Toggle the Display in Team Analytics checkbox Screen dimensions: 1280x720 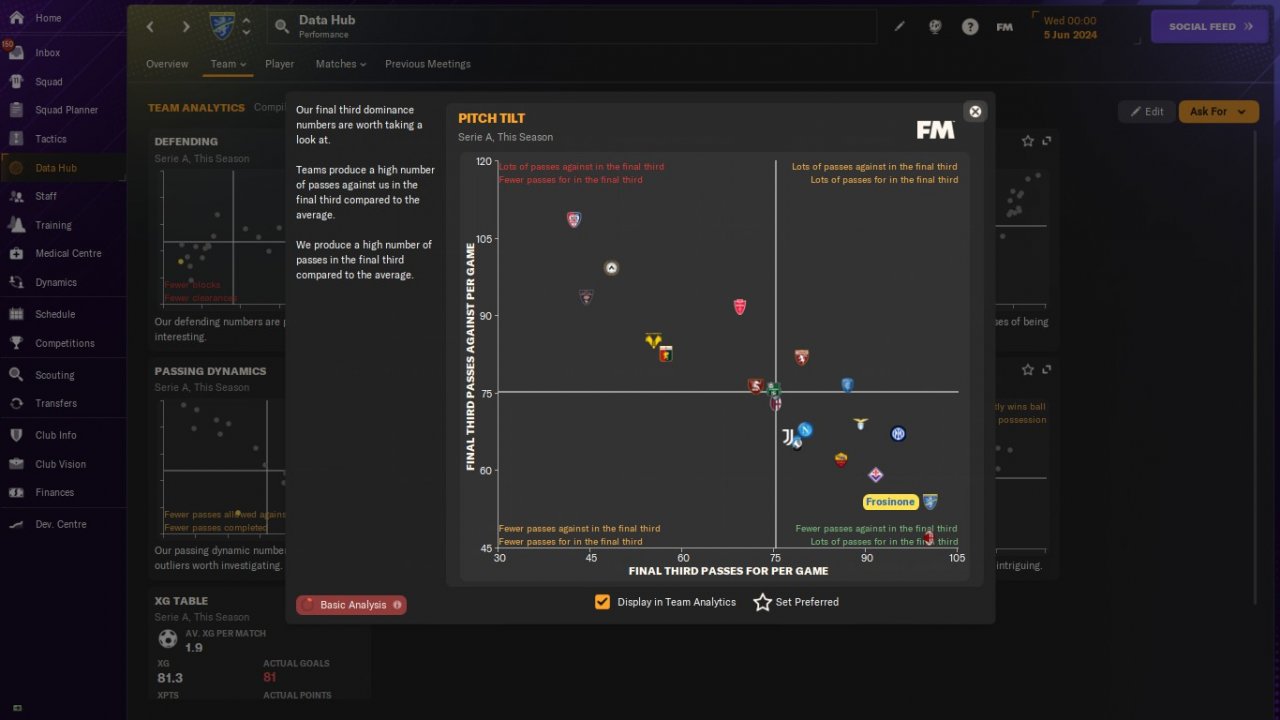[x=602, y=602]
